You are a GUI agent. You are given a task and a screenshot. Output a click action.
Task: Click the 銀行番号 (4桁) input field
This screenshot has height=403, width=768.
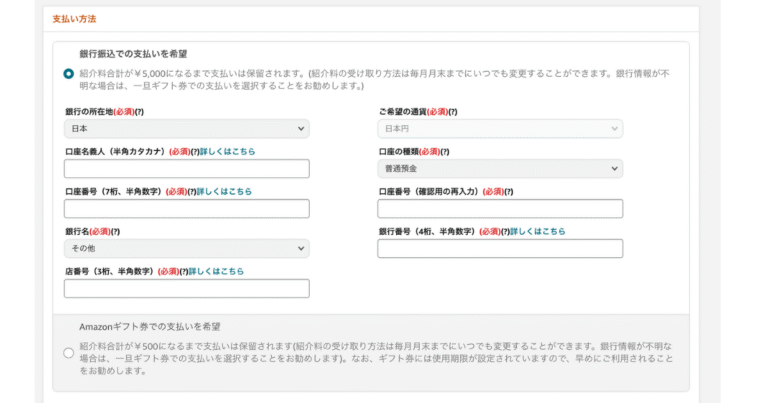(x=500, y=248)
